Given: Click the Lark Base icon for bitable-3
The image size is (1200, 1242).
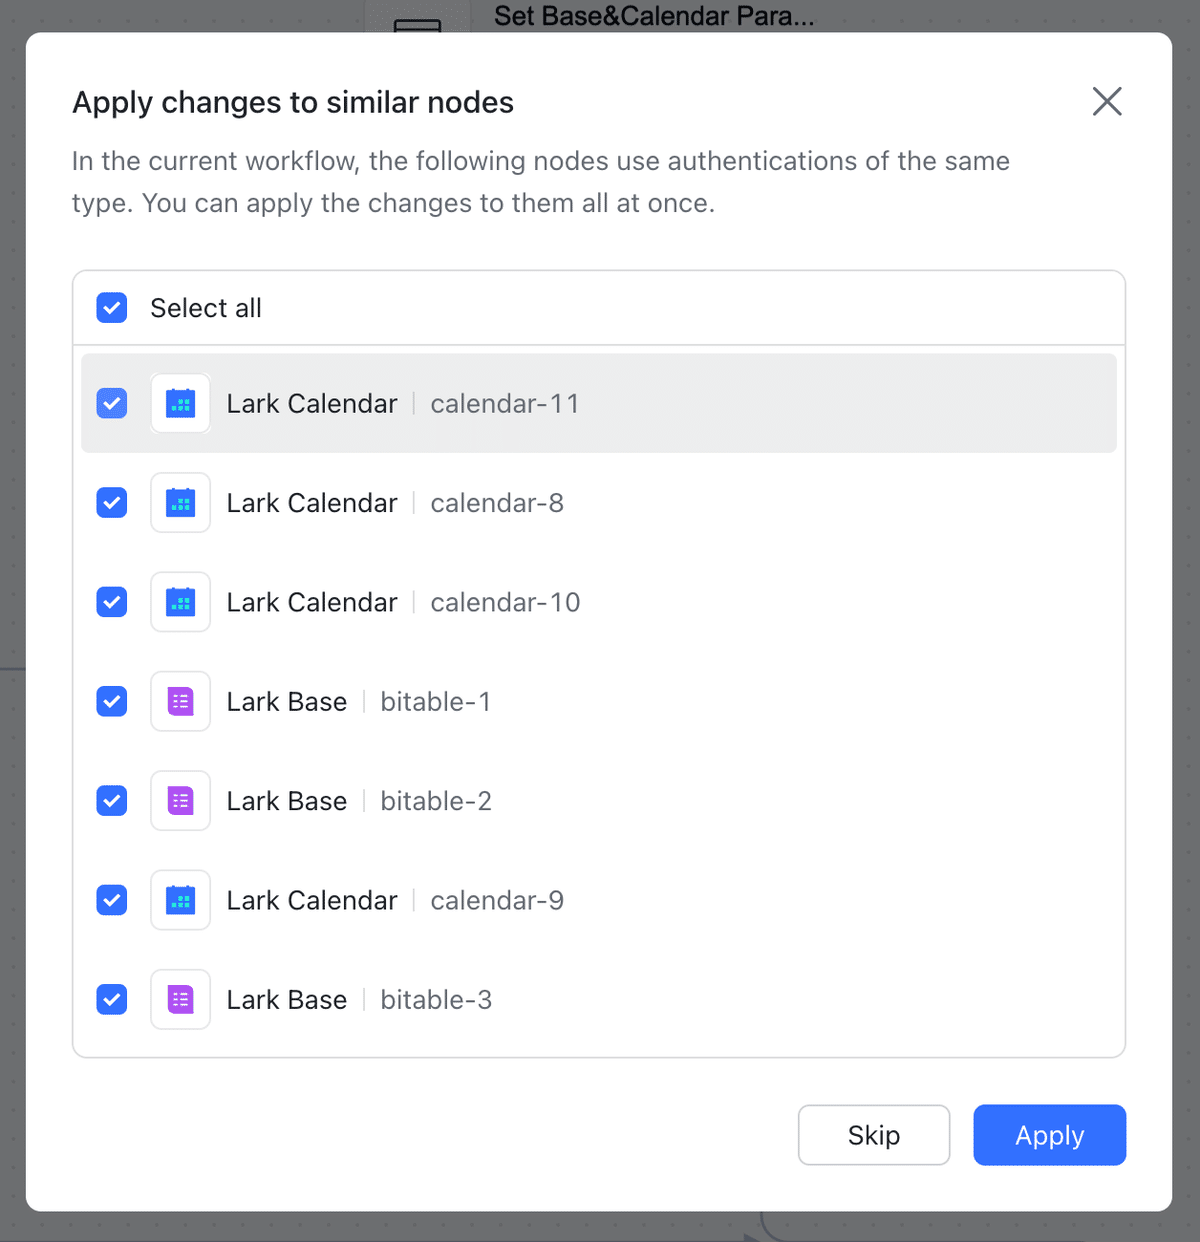Looking at the screenshot, I should click(180, 999).
